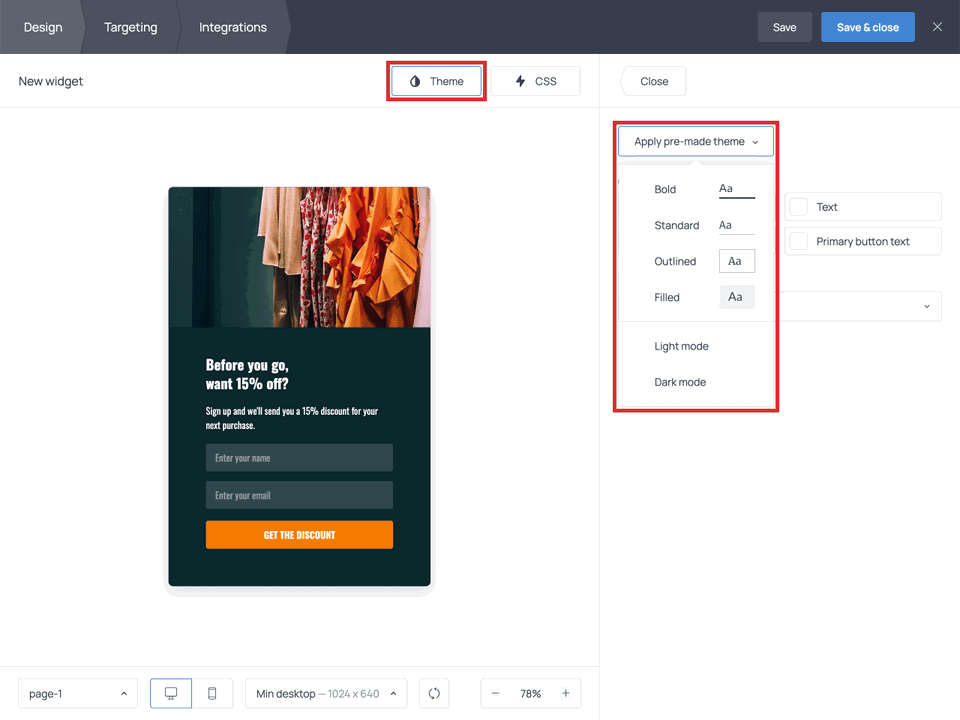The height and width of the screenshot is (720, 960).
Task: Switch to Light mode
Action: 681,346
